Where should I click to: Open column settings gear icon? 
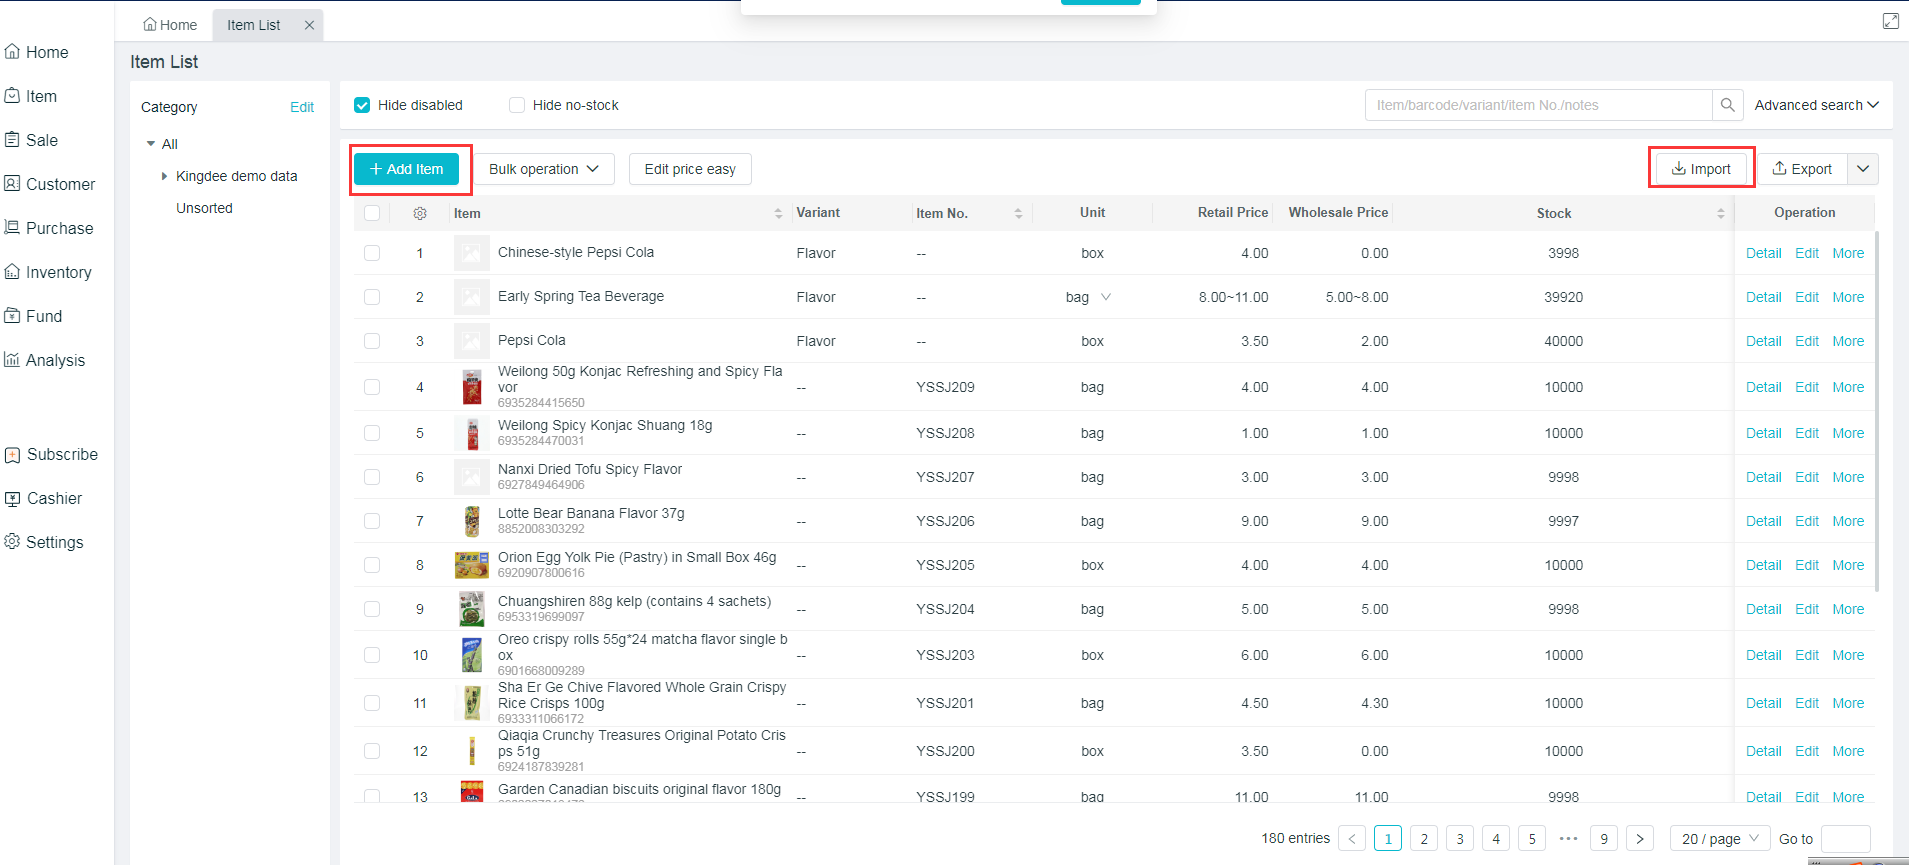point(420,213)
